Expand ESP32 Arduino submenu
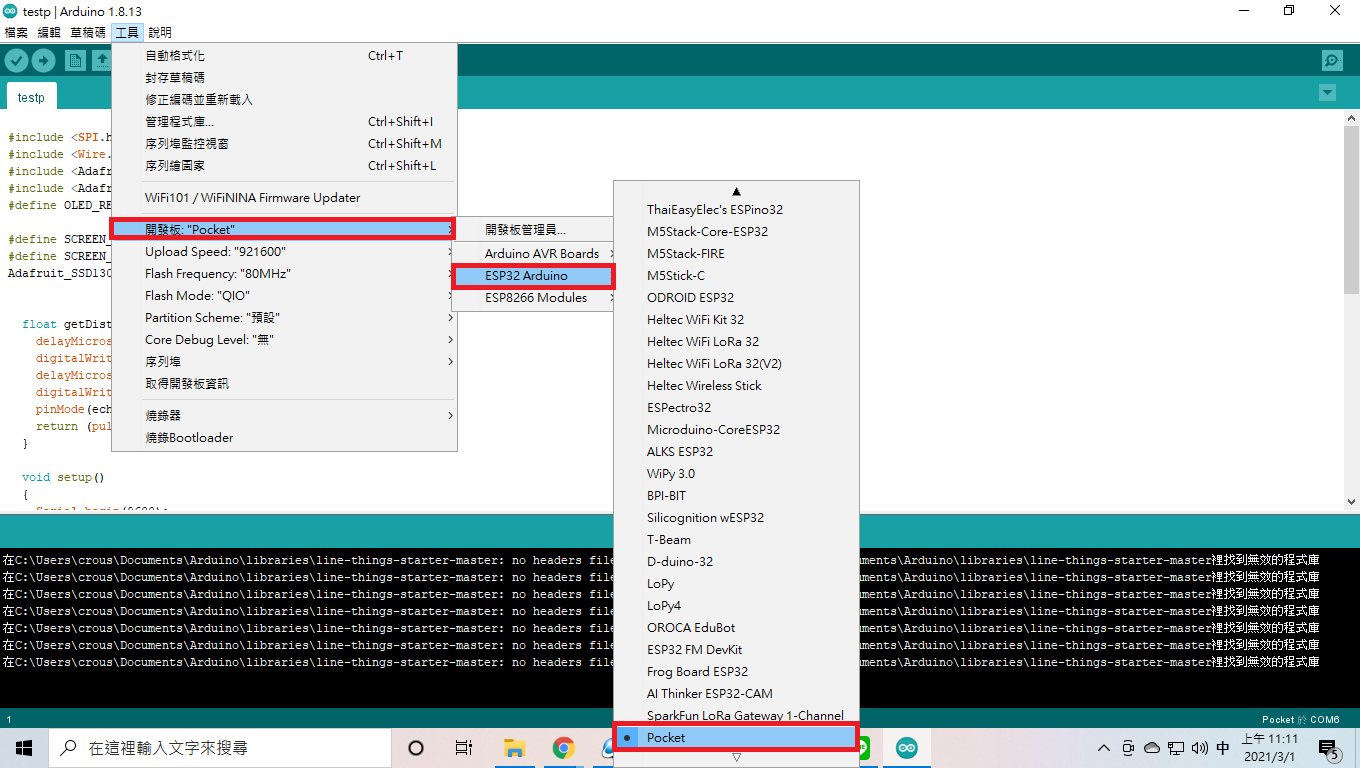1360x768 pixels. coord(533,276)
